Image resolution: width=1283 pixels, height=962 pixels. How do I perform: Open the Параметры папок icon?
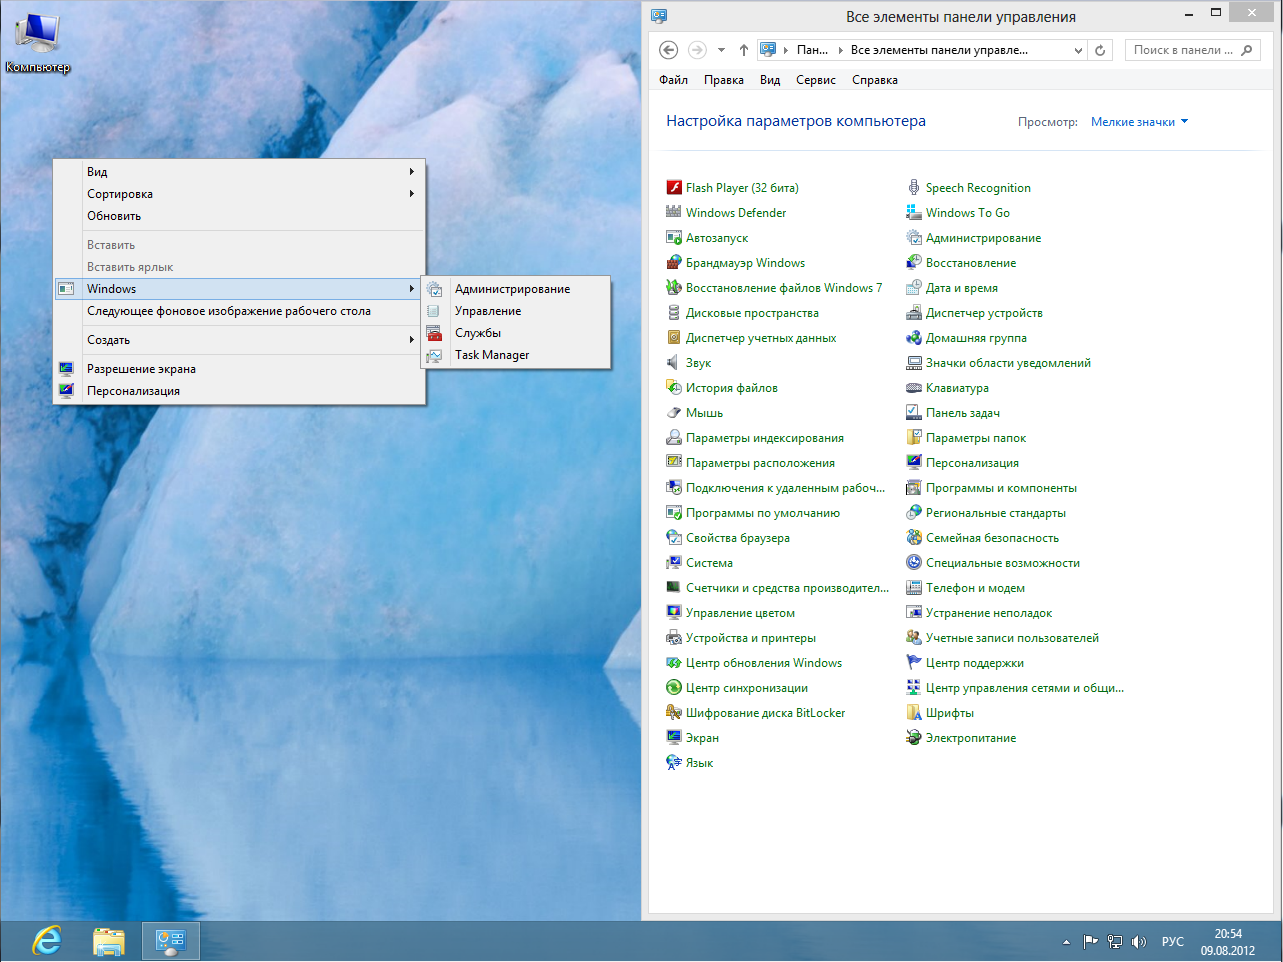coord(914,438)
